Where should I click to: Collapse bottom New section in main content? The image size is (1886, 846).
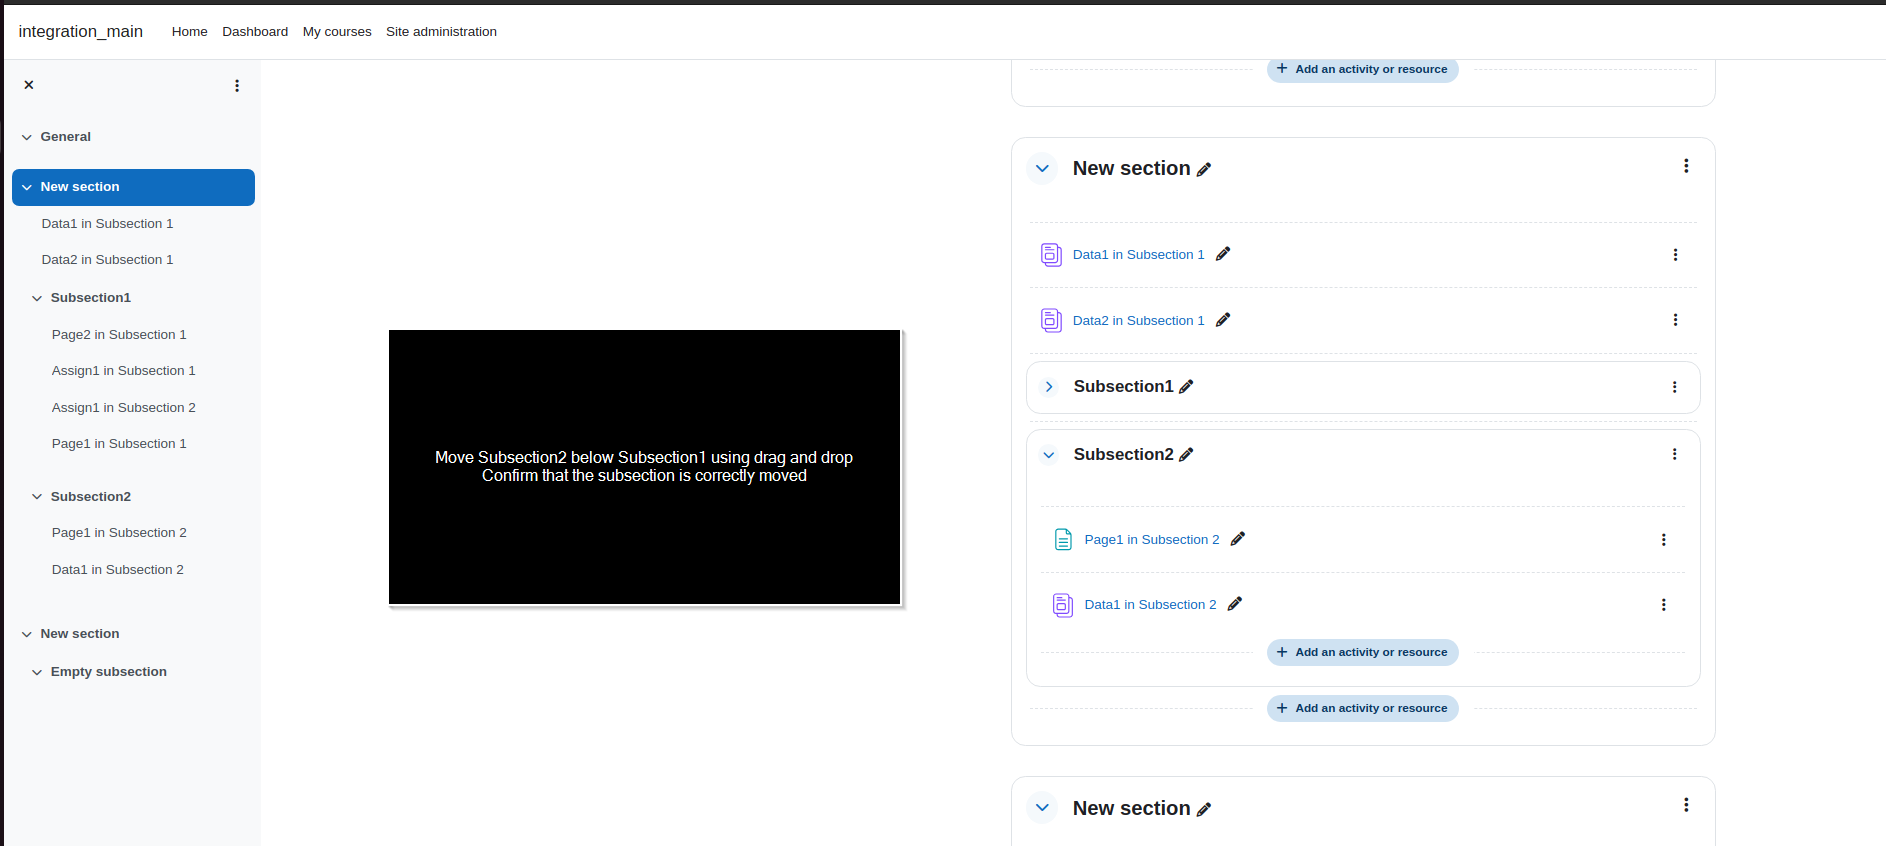[1042, 808]
